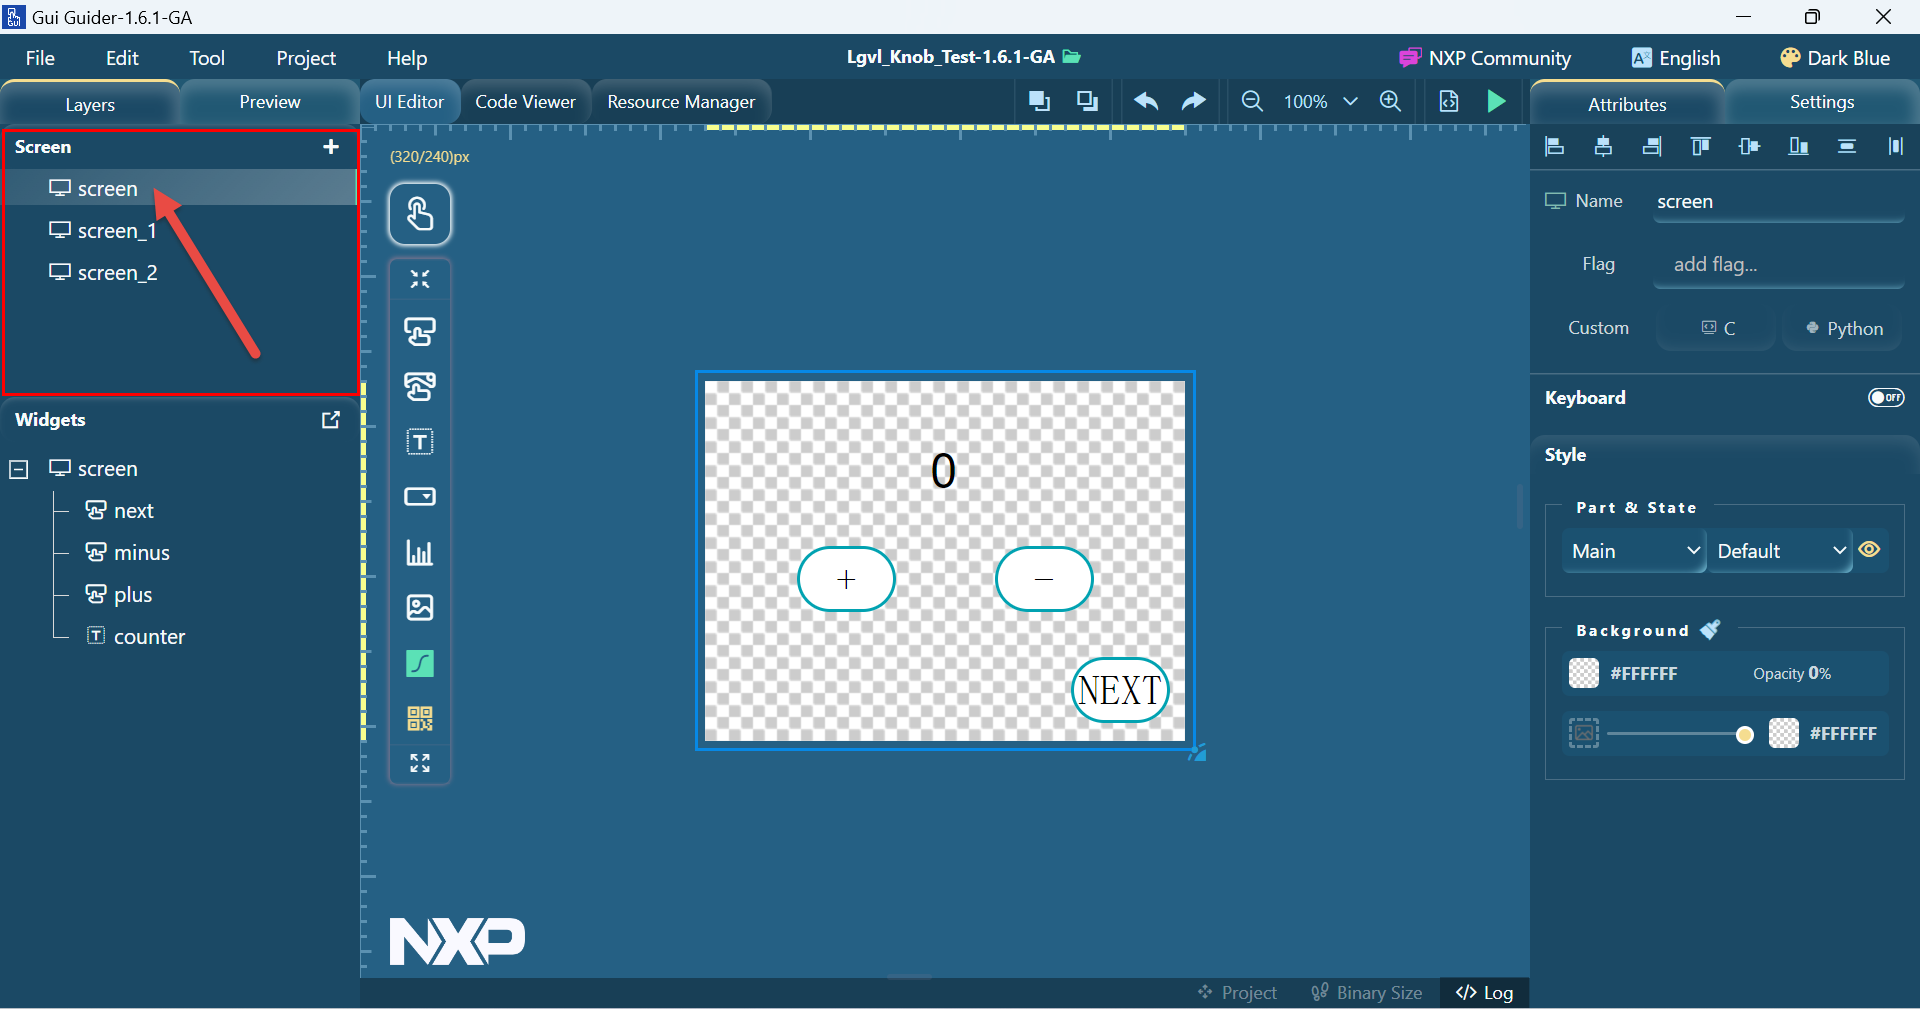Open the zoom percentage dropdown
The image size is (1920, 1009).
tap(1351, 101)
